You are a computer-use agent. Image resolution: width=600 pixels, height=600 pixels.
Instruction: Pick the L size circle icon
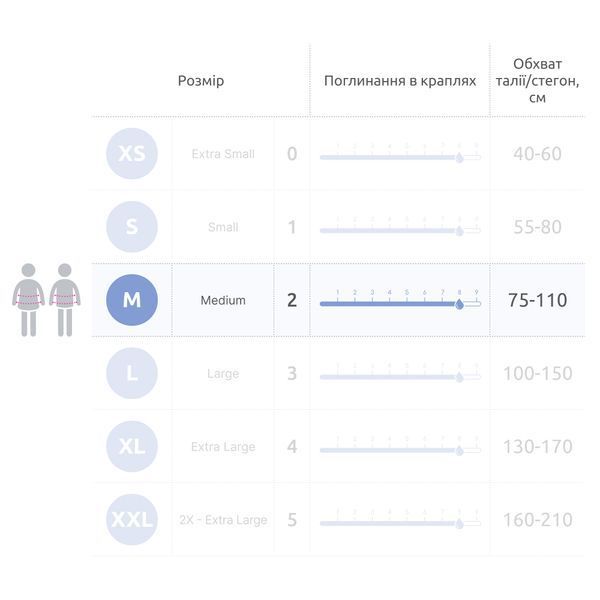[132, 373]
